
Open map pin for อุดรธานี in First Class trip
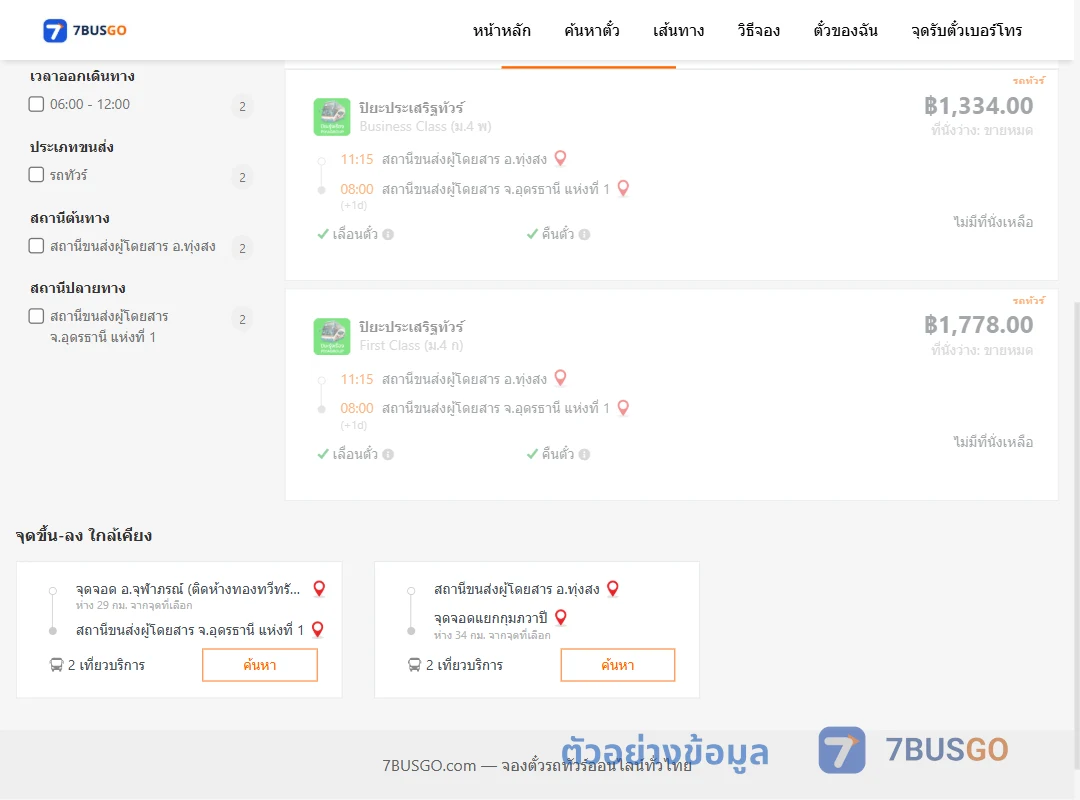(x=623, y=408)
